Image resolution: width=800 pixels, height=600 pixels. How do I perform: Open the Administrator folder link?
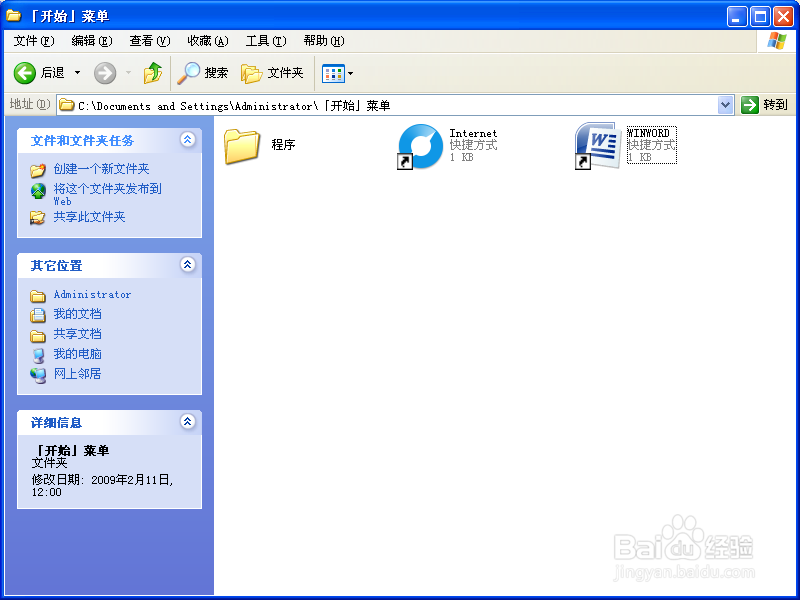click(x=92, y=294)
